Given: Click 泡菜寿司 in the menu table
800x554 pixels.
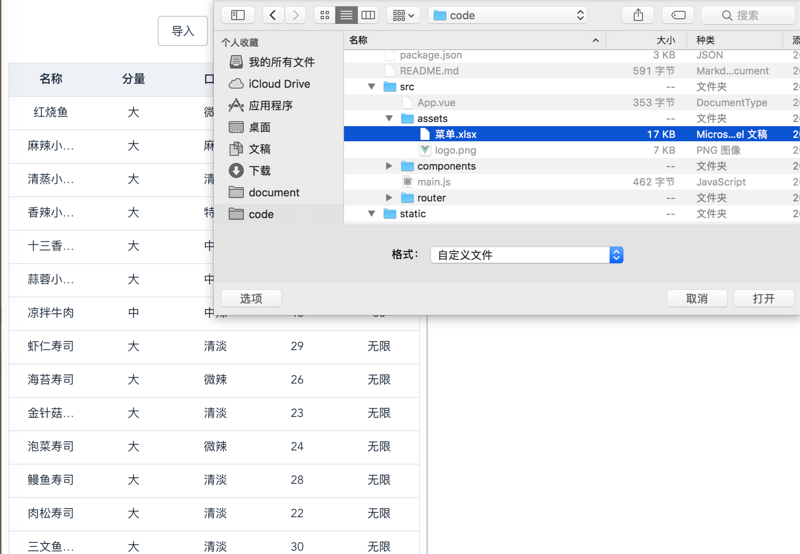Looking at the screenshot, I should point(51,446).
